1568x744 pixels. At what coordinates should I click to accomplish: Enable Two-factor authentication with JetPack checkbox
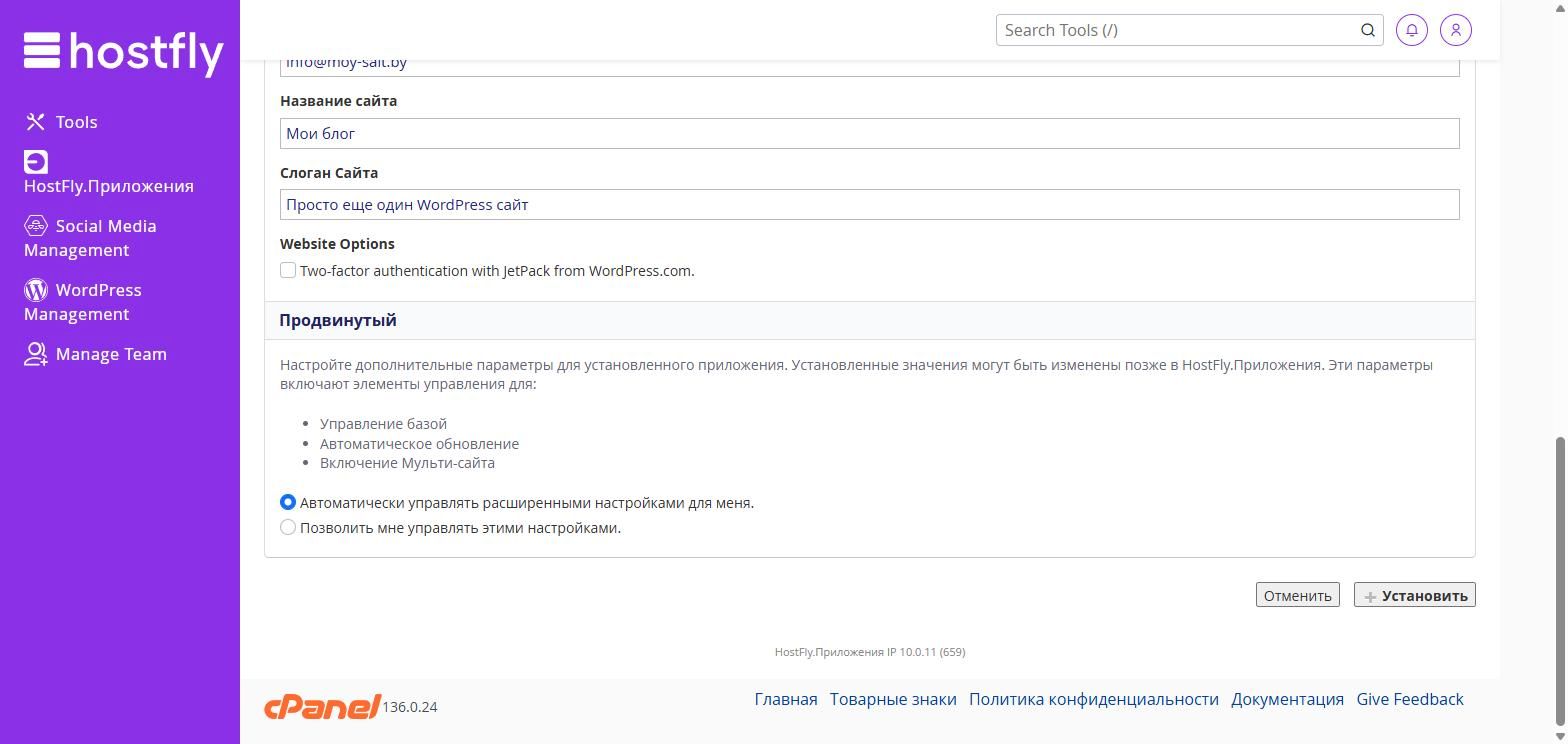click(288, 270)
